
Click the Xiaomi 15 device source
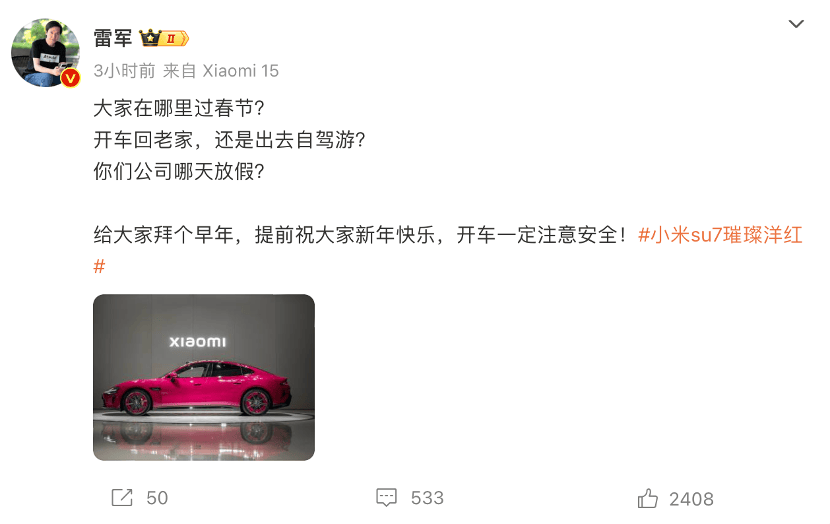[x=240, y=70]
